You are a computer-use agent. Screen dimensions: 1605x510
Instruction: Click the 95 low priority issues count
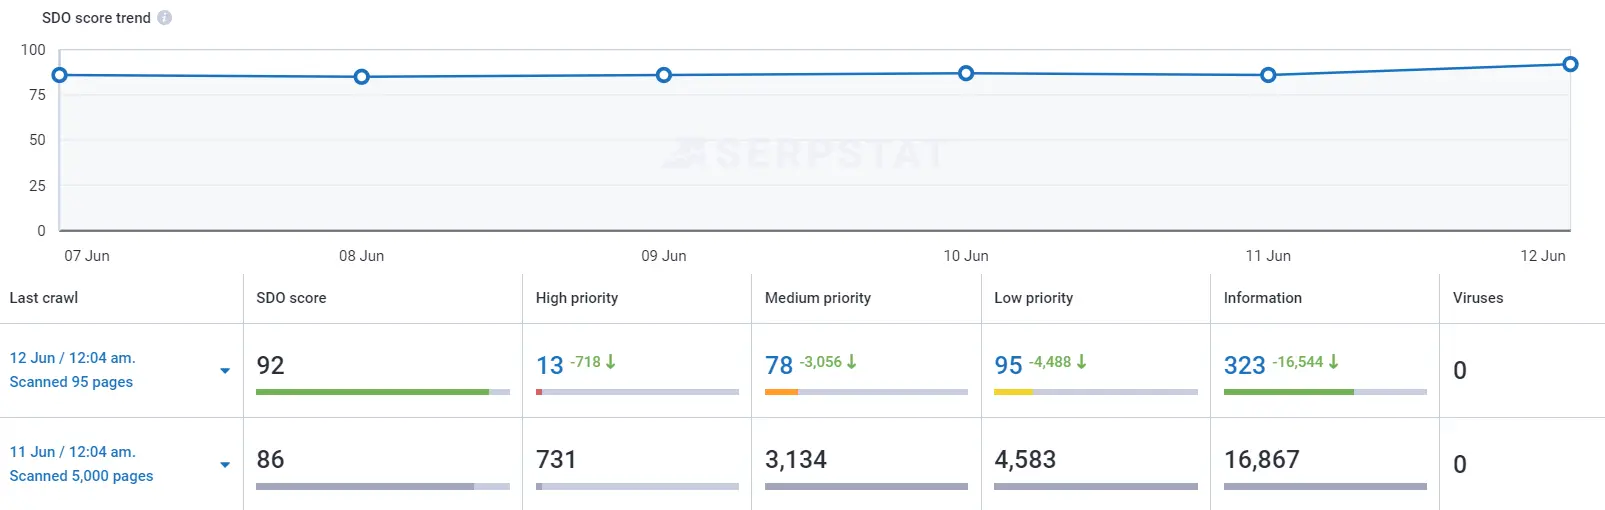(x=1008, y=366)
